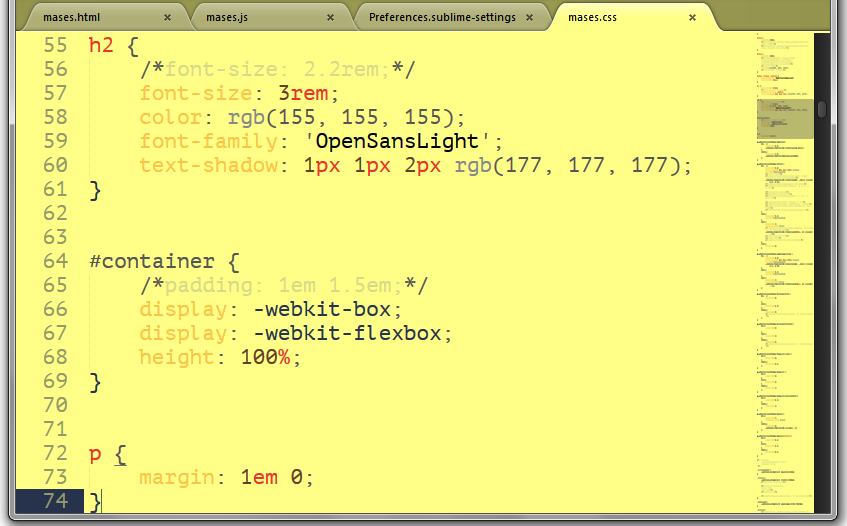Click the -webkit-box value

point(322,309)
